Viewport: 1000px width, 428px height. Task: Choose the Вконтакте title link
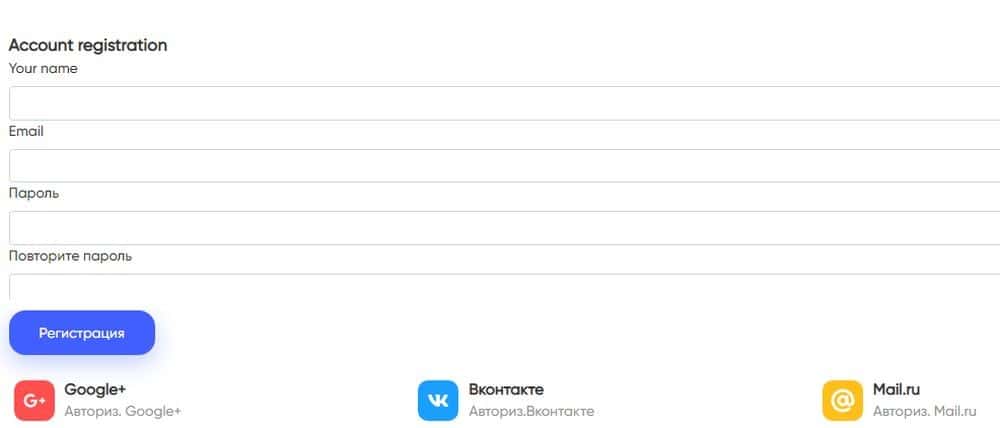tap(506, 389)
